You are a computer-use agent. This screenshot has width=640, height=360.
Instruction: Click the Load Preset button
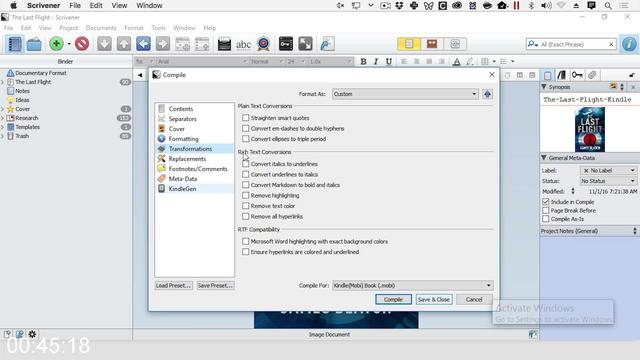point(173,286)
